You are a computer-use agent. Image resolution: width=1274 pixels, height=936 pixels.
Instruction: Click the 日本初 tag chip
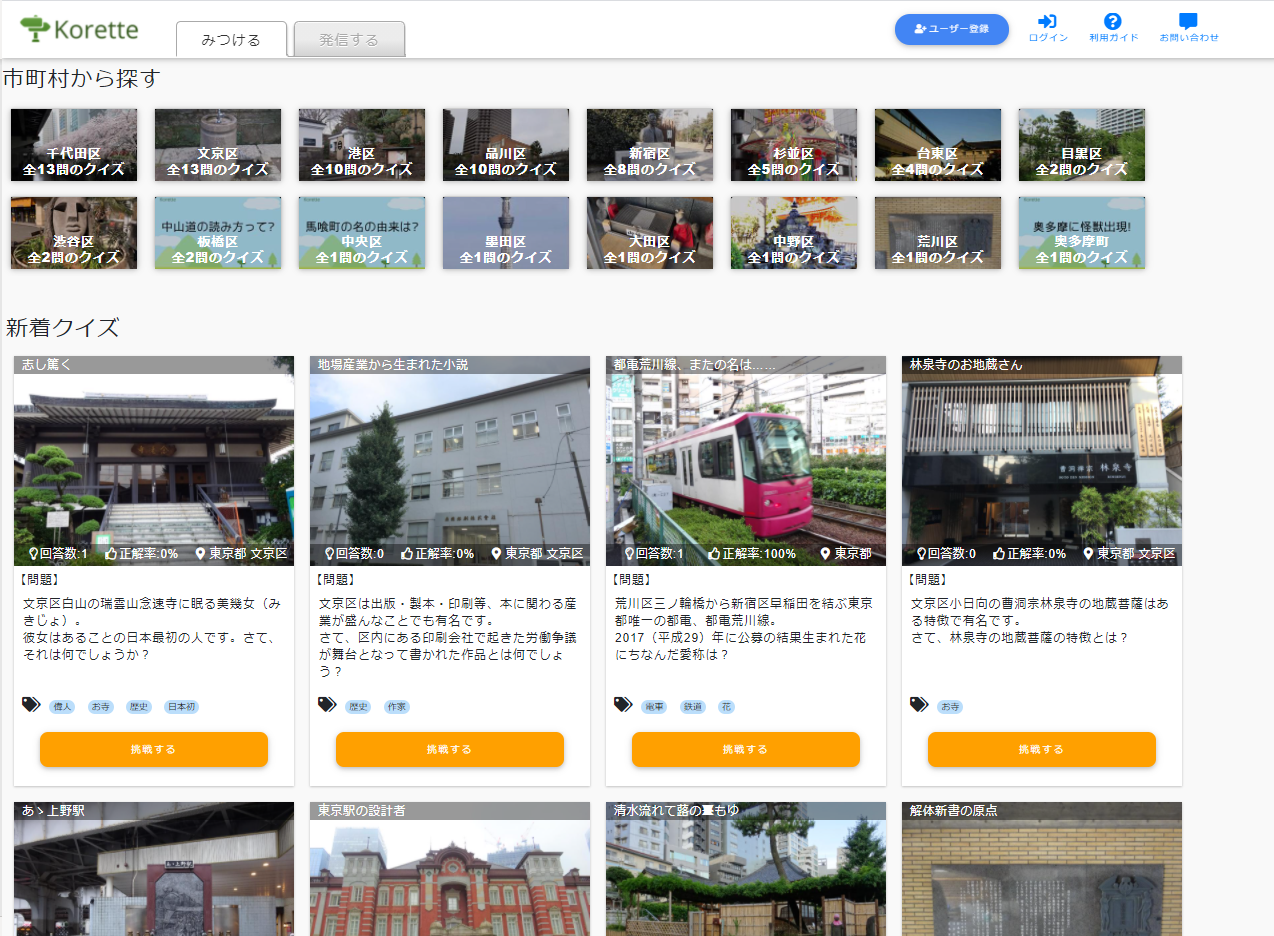point(181,707)
